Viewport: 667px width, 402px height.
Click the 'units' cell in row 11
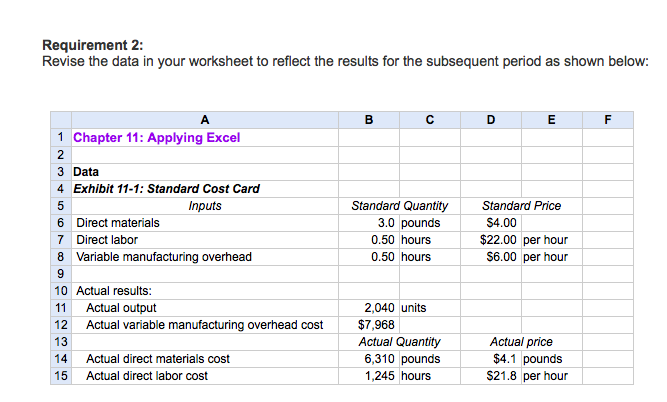(430, 308)
